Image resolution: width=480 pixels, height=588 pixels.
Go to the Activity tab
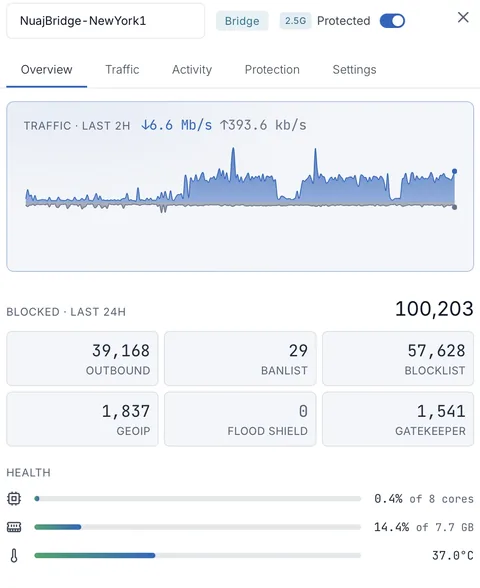[x=192, y=69]
